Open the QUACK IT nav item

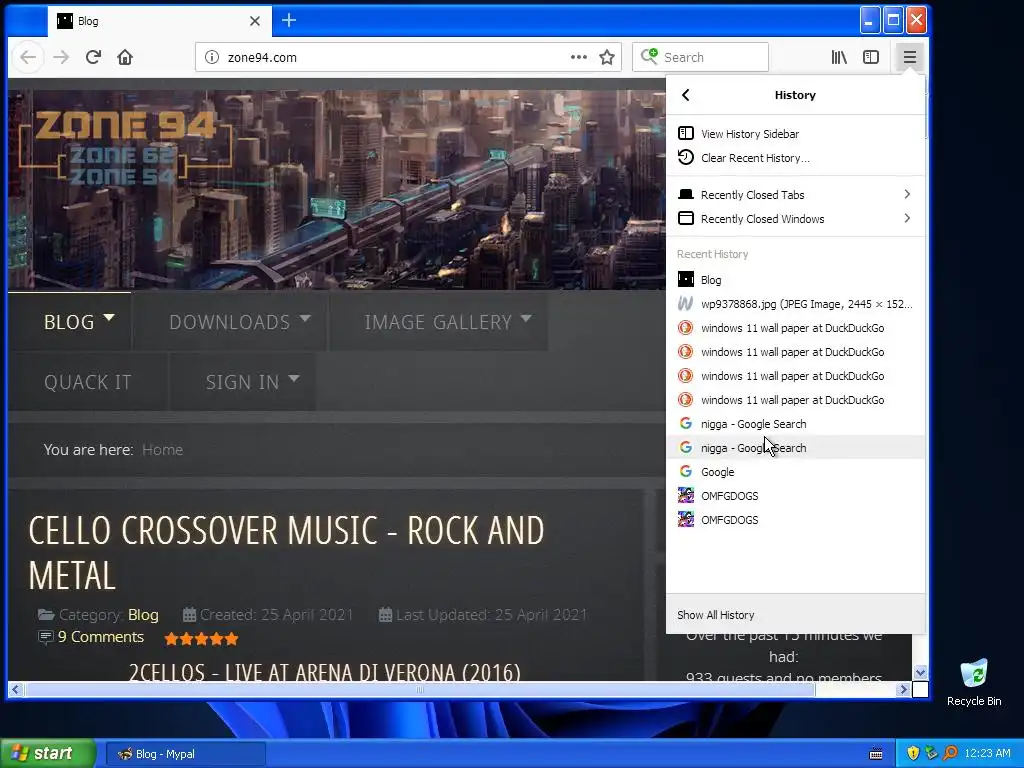(x=88, y=381)
